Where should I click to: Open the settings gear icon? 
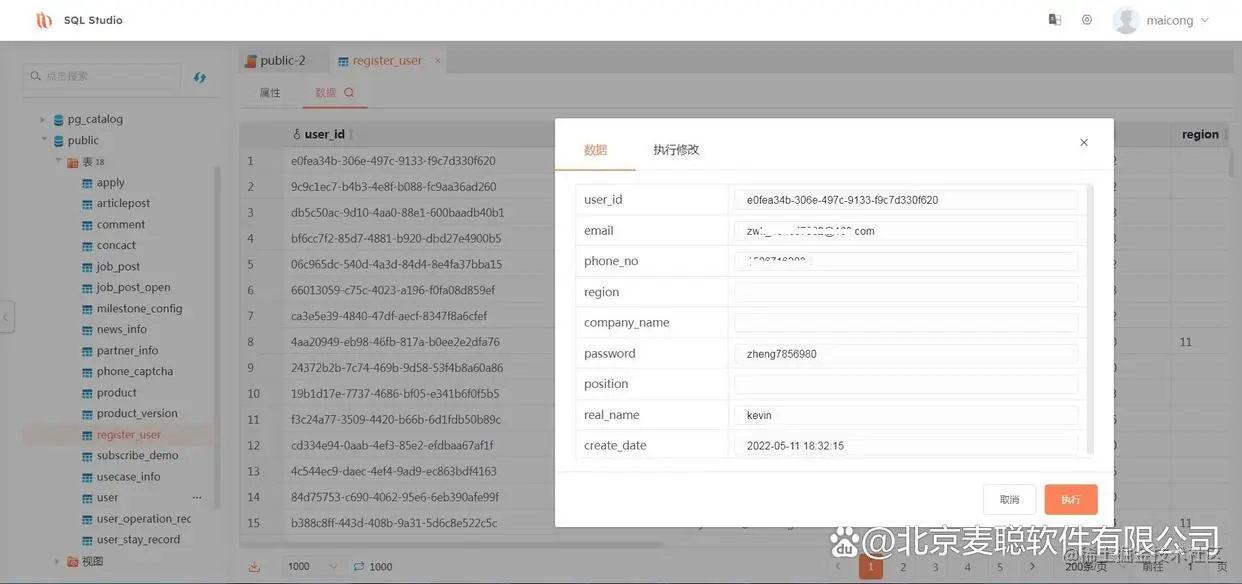pyautogui.click(x=1087, y=19)
